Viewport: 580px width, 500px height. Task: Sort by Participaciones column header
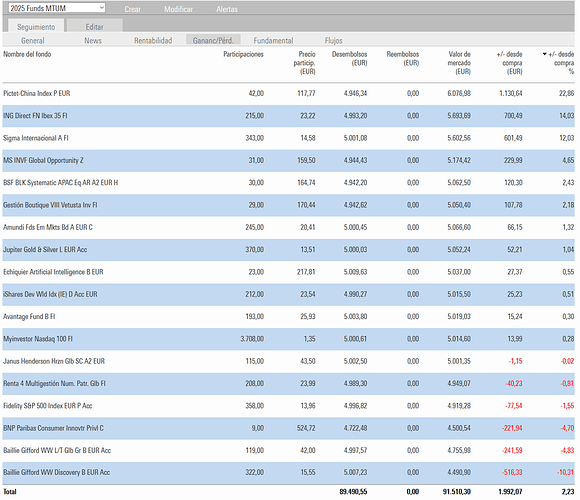tap(243, 54)
